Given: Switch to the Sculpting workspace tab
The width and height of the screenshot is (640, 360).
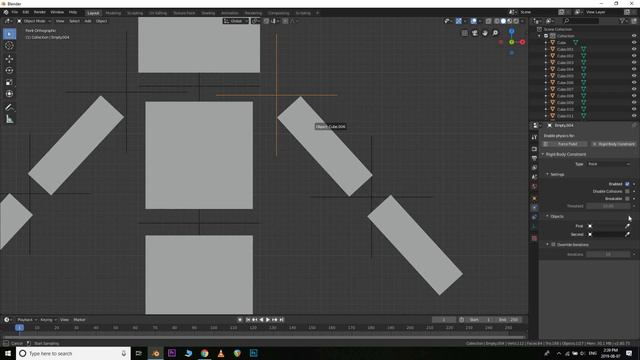Looking at the screenshot, I should (x=135, y=13).
